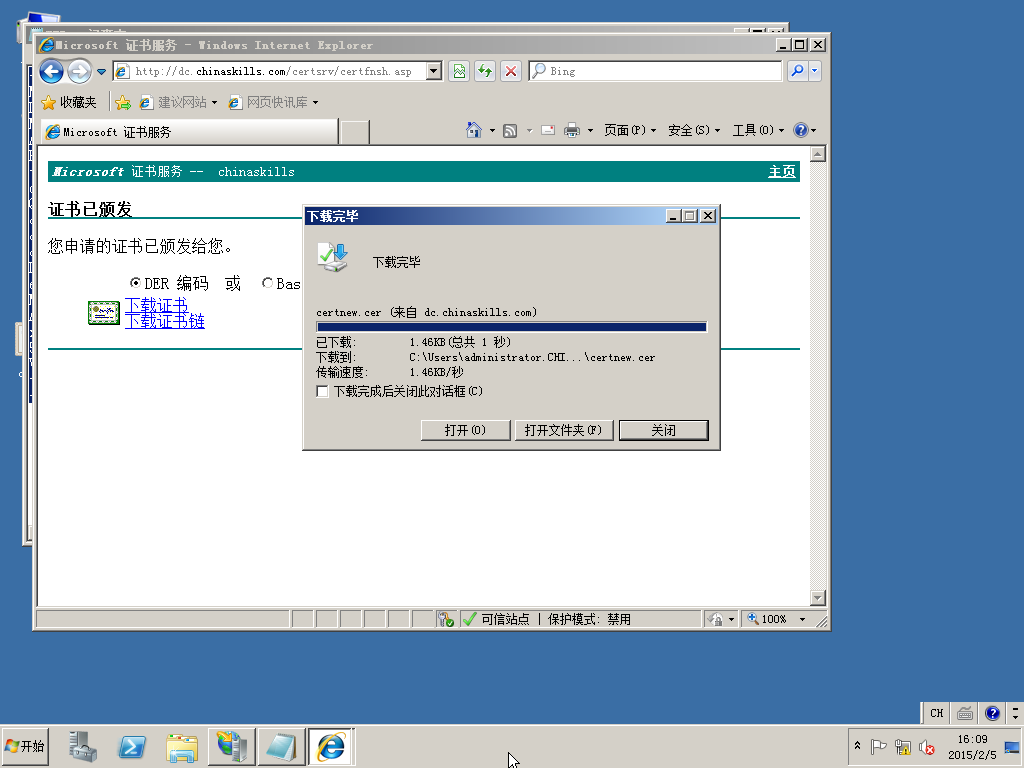The image size is (1024, 768).
Task: Open Server Manager from the taskbar
Action: [83, 746]
